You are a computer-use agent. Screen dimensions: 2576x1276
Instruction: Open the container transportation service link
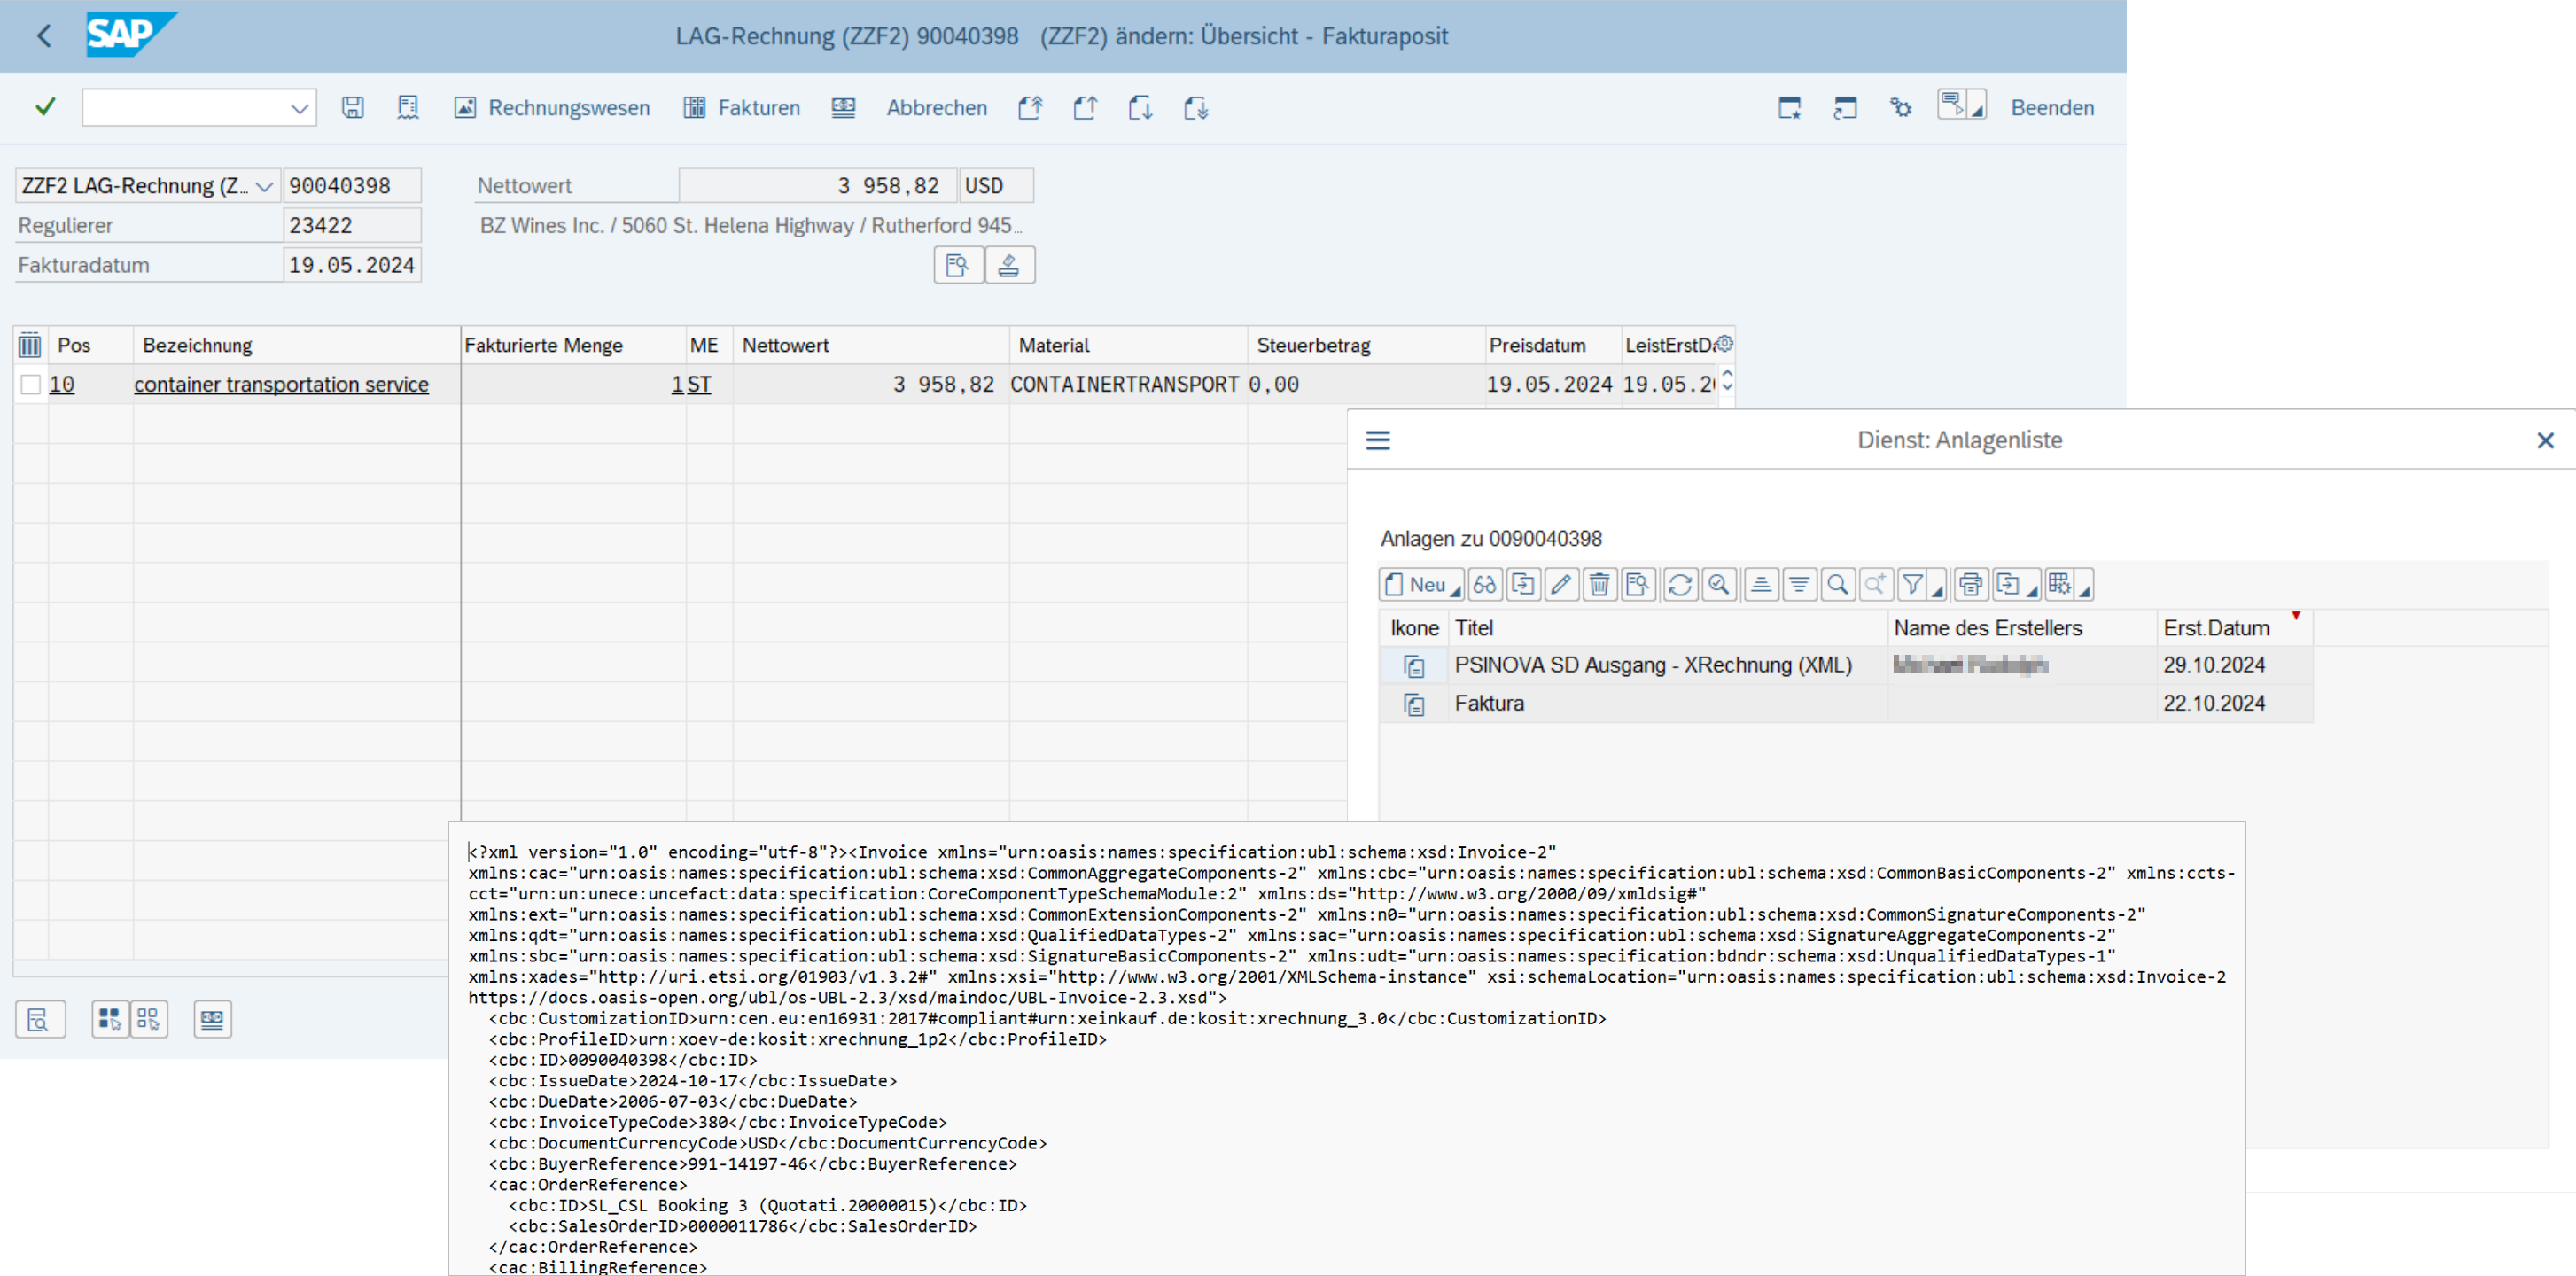[281, 384]
